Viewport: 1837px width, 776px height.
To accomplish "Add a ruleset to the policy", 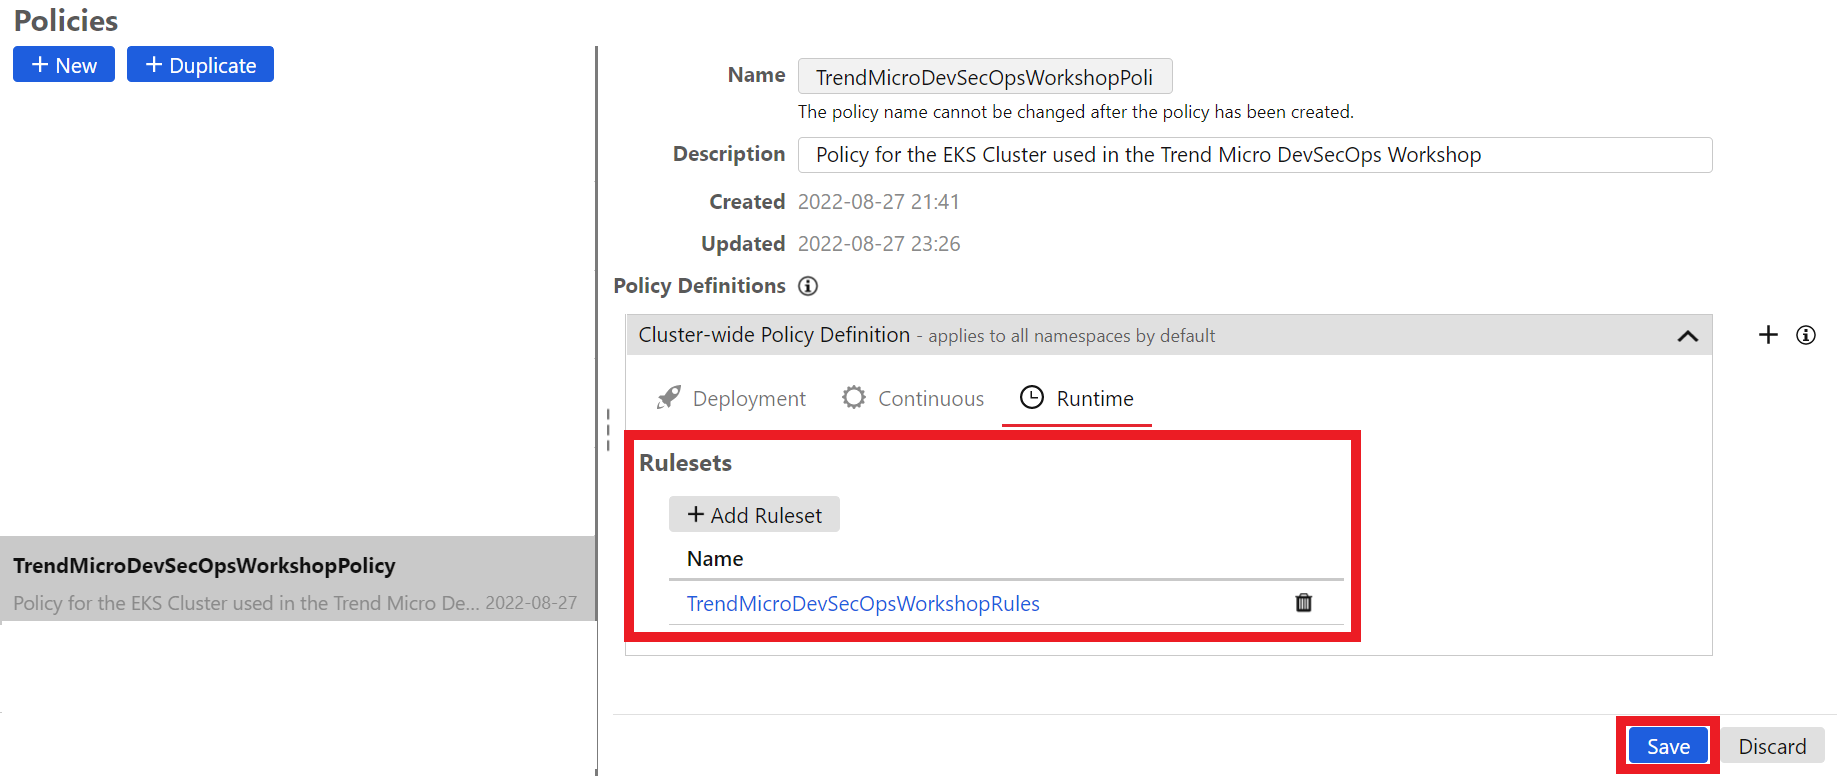I will point(754,515).
